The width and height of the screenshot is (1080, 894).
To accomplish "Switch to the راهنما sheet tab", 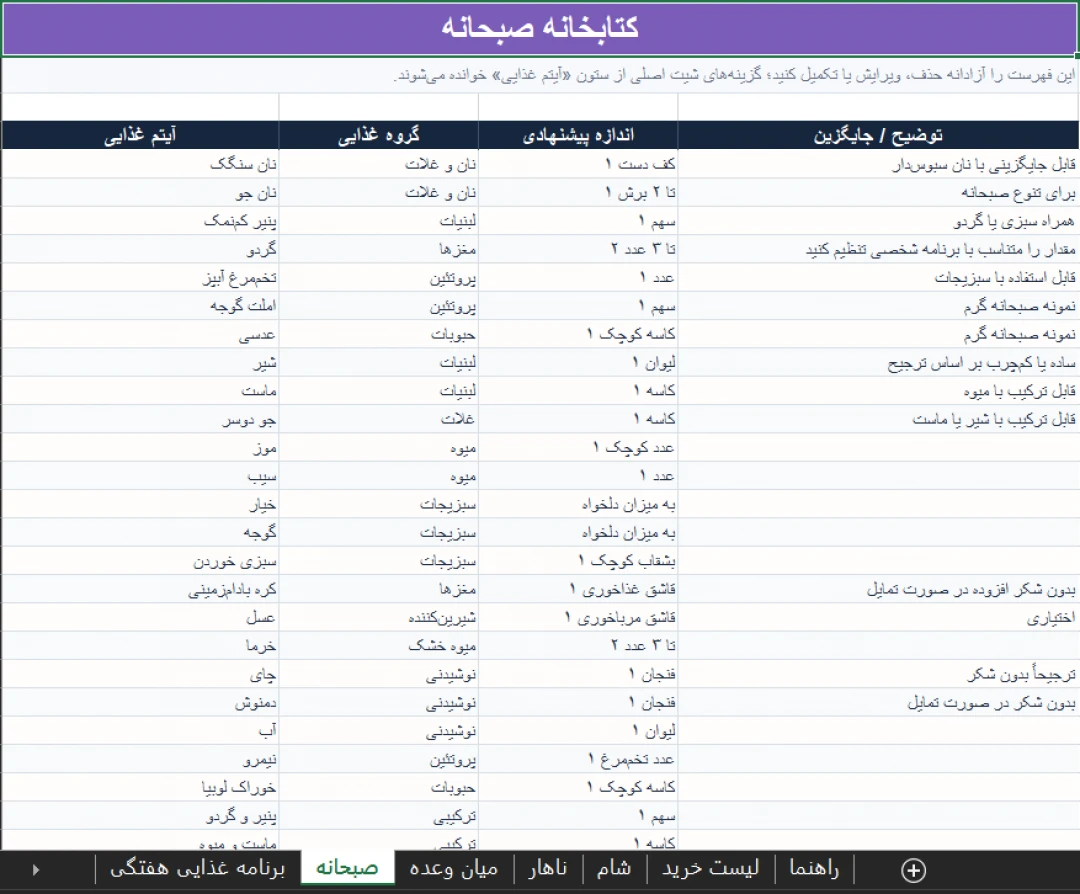I will 813,868.
